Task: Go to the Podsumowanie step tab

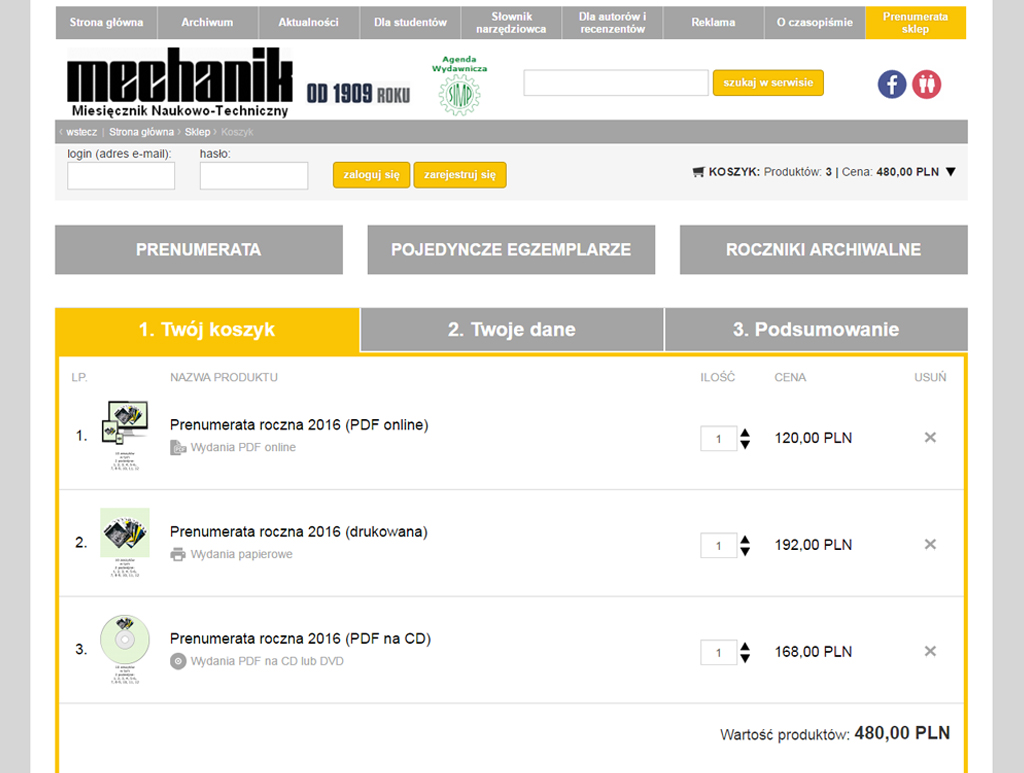Action: coord(815,330)
